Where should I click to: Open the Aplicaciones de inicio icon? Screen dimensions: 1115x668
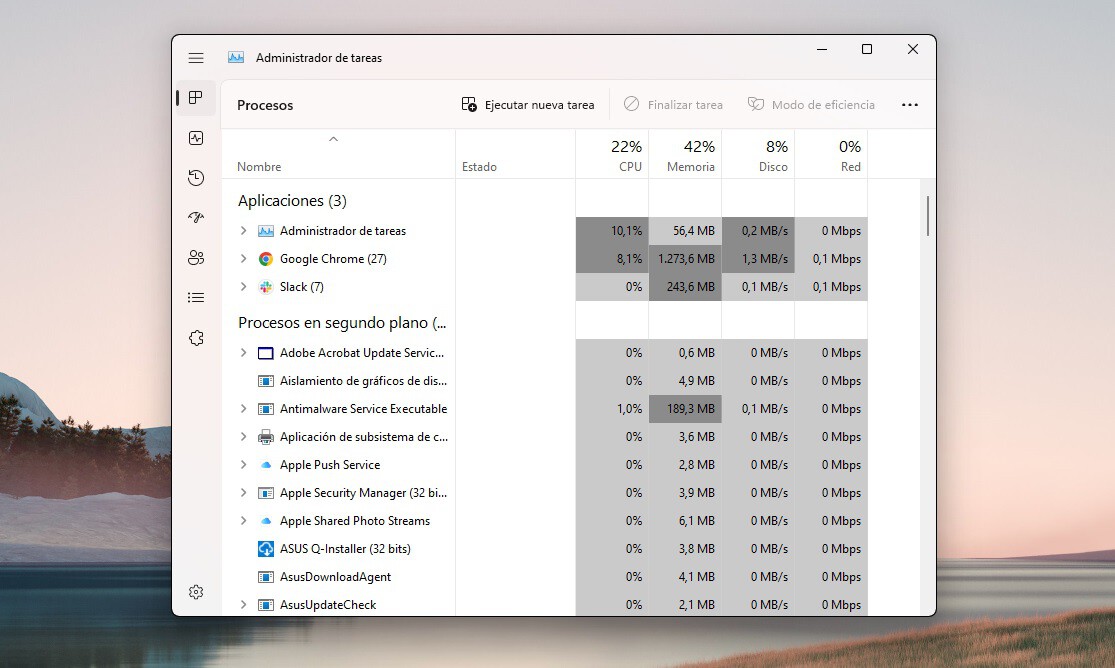196,217
